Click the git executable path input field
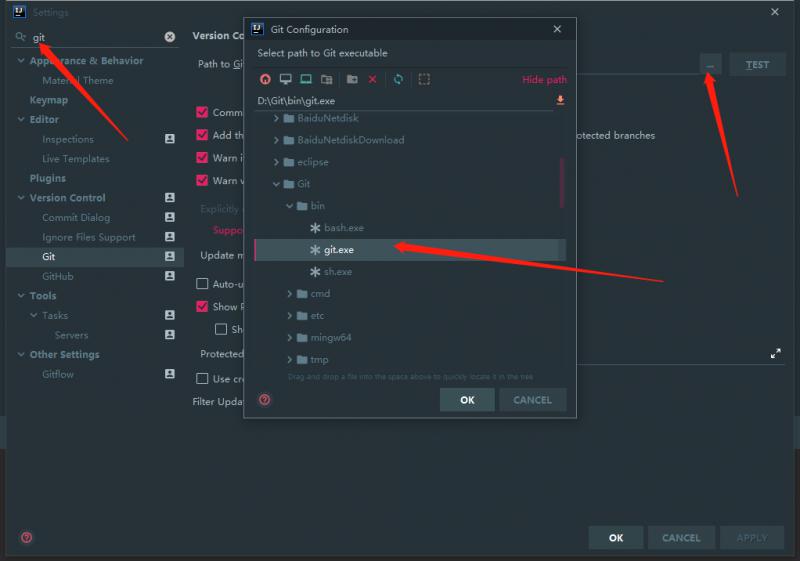Image resolution: width=800 pixels, height=561 pixels. (404, 100)
